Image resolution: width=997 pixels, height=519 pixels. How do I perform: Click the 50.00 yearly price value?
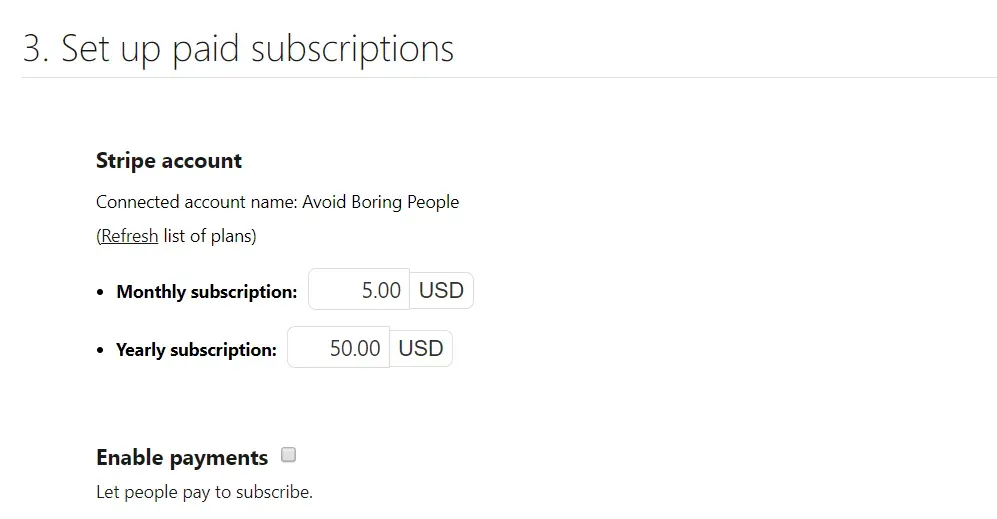[355, 348]
